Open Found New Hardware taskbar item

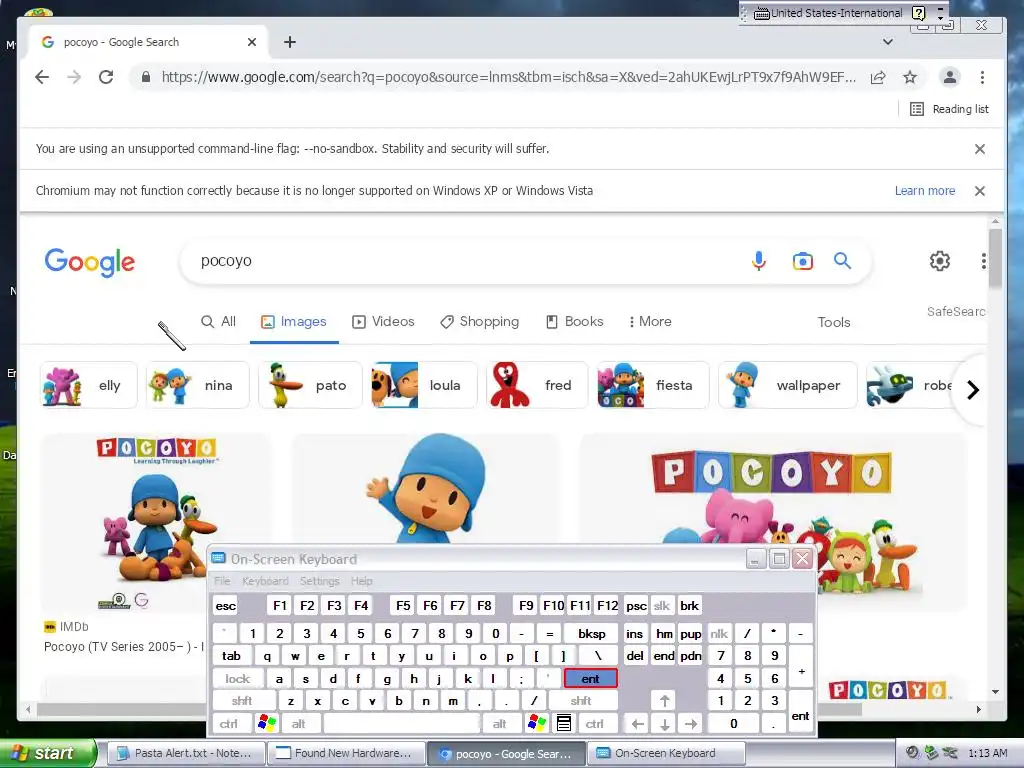point(345,753)
